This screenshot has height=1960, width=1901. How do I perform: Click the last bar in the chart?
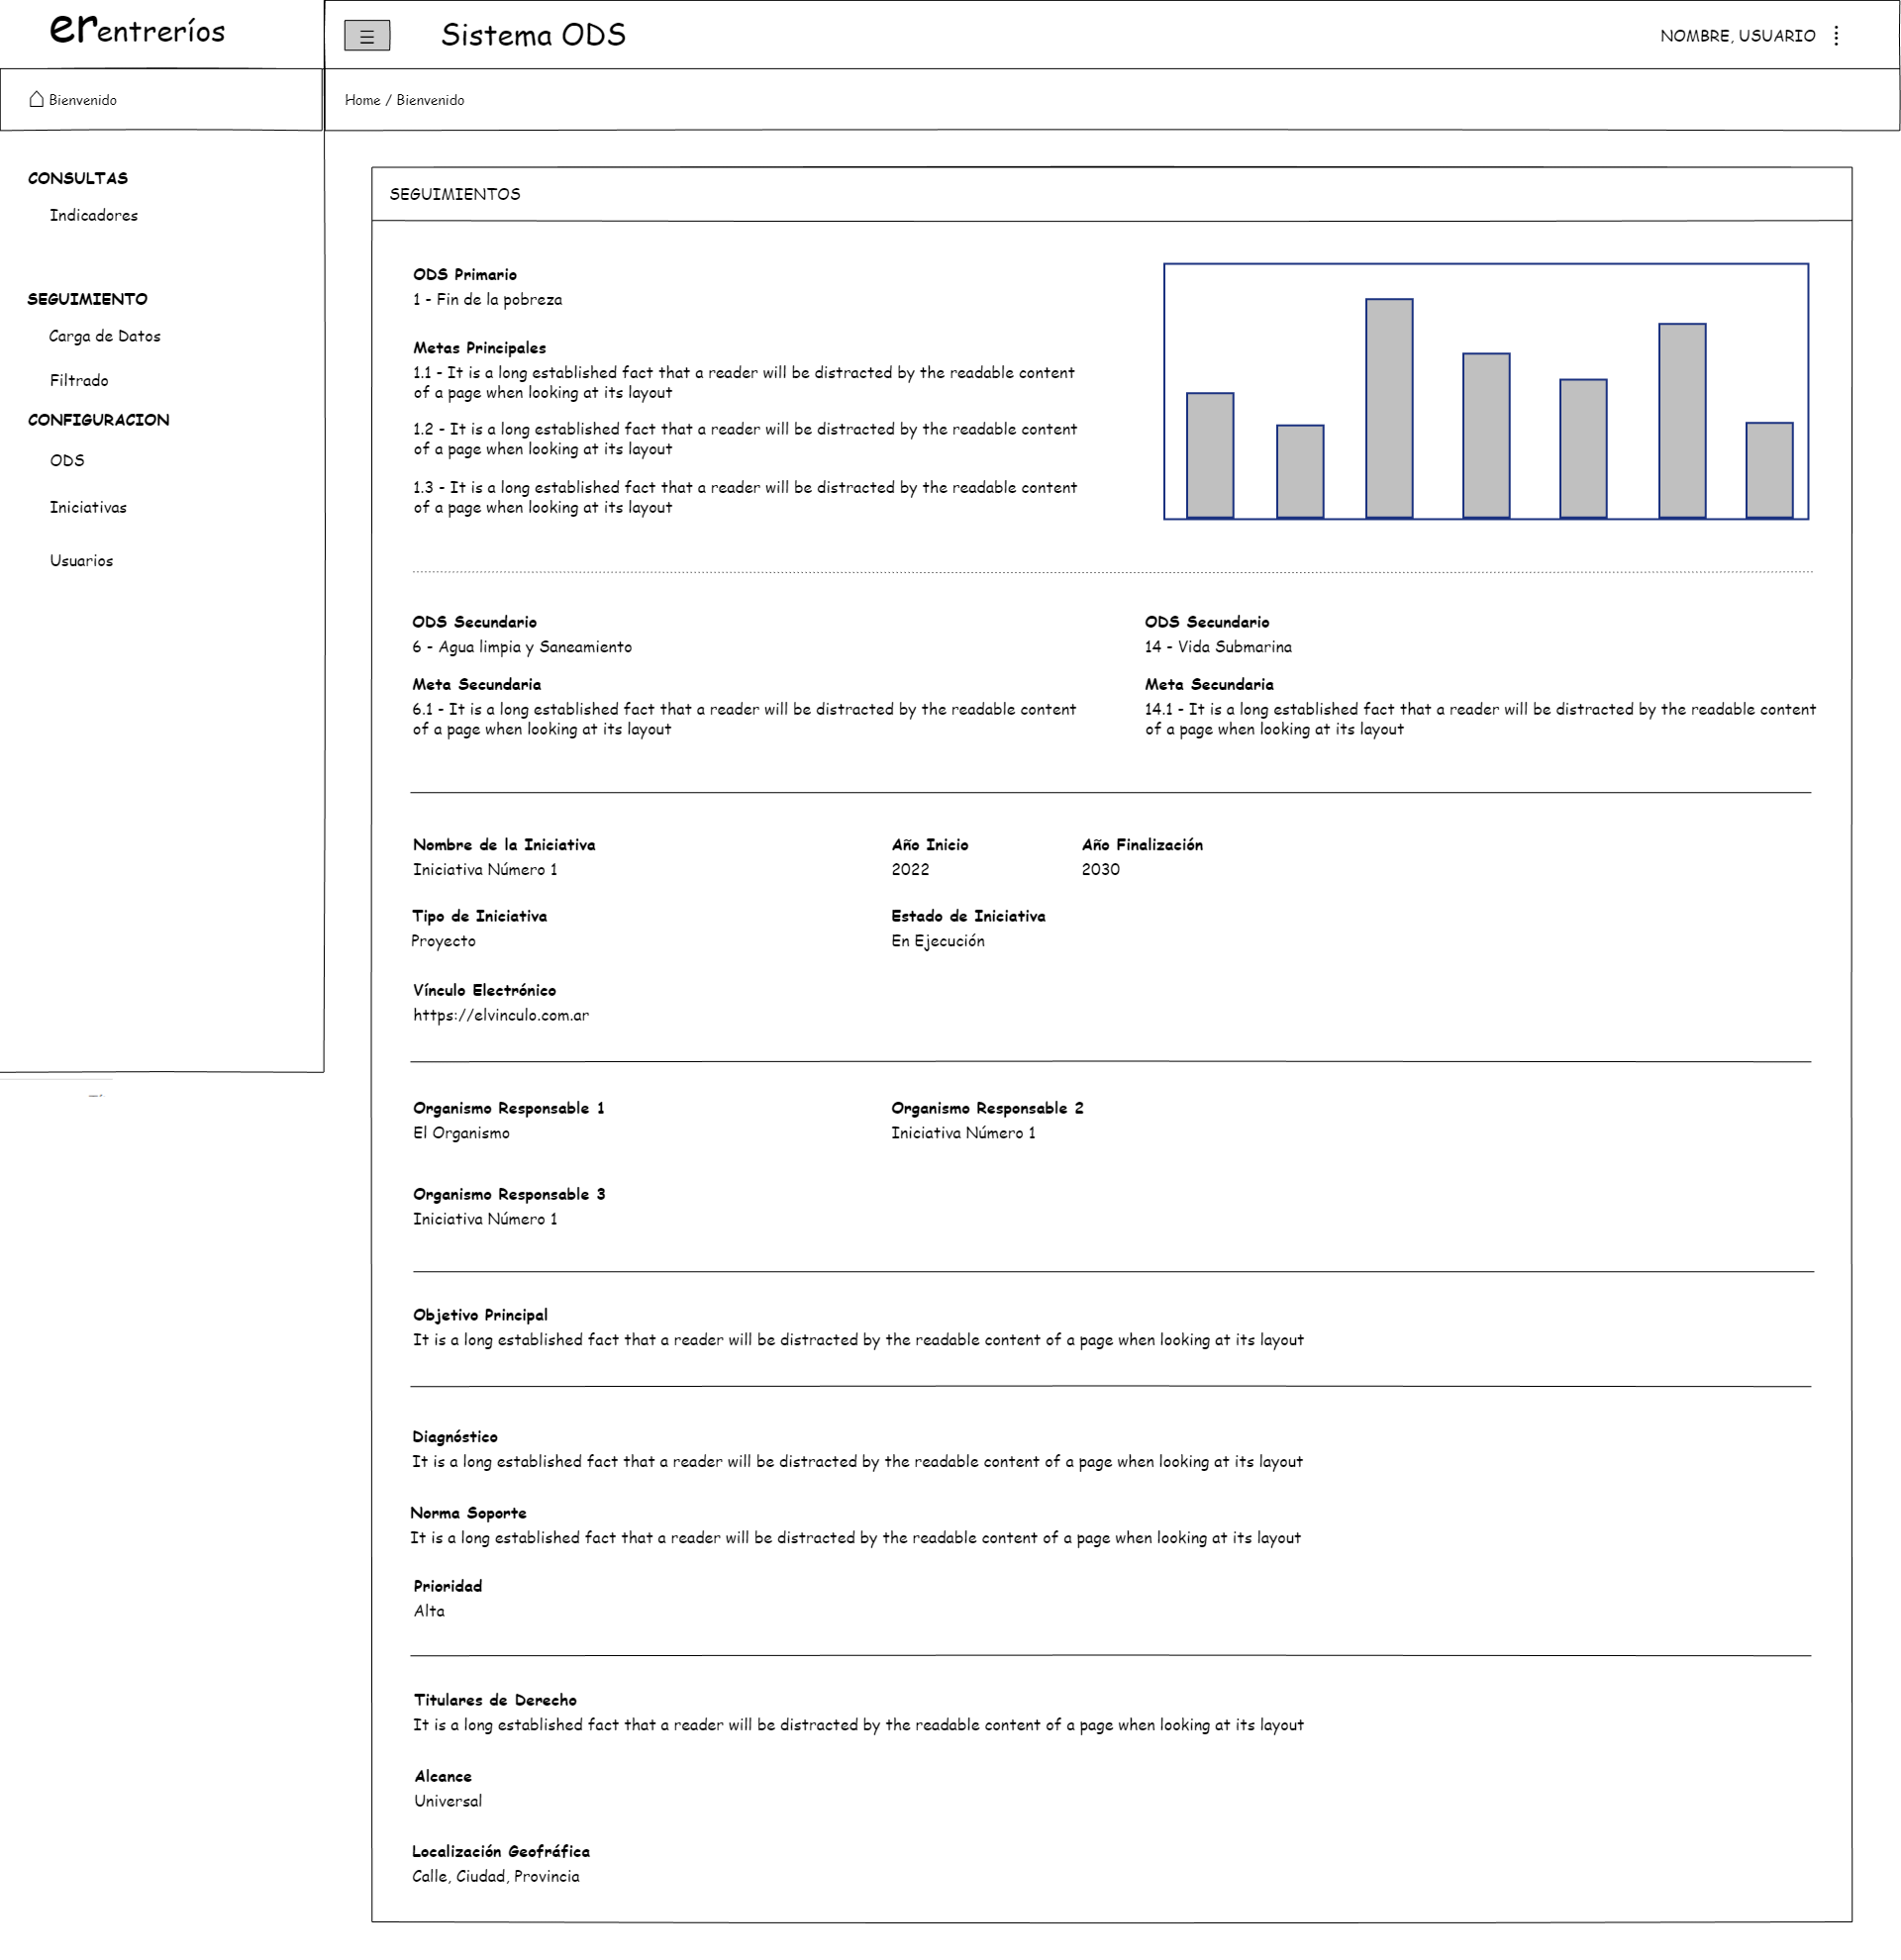click(1769, 470)
